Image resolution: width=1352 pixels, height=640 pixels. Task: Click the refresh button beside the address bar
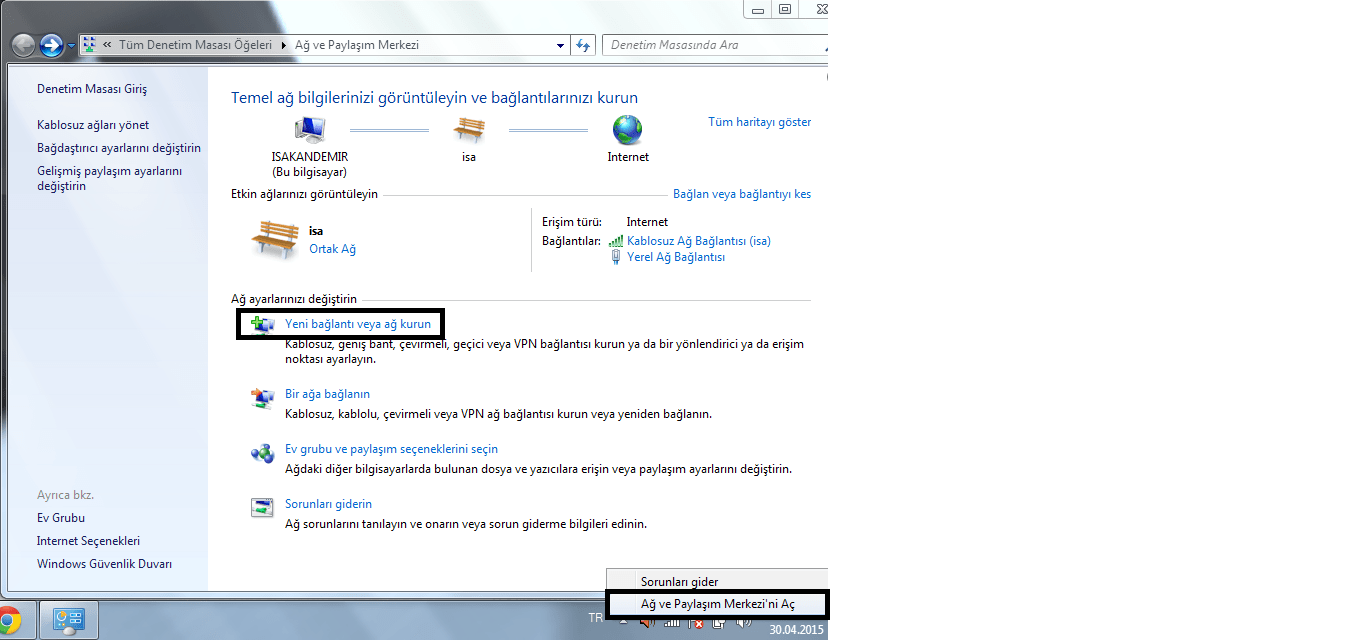point(585,45)
